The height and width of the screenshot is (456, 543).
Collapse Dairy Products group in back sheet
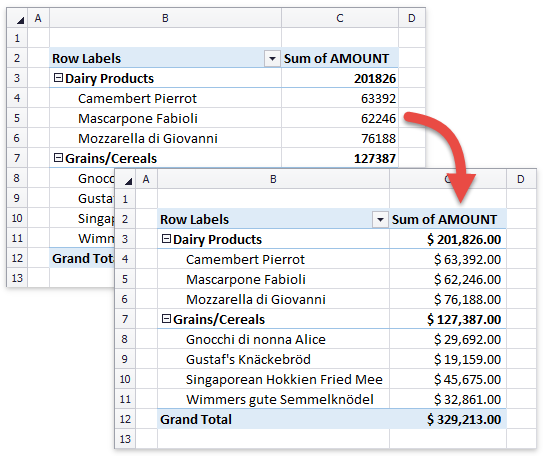click(x=58, y=78)
